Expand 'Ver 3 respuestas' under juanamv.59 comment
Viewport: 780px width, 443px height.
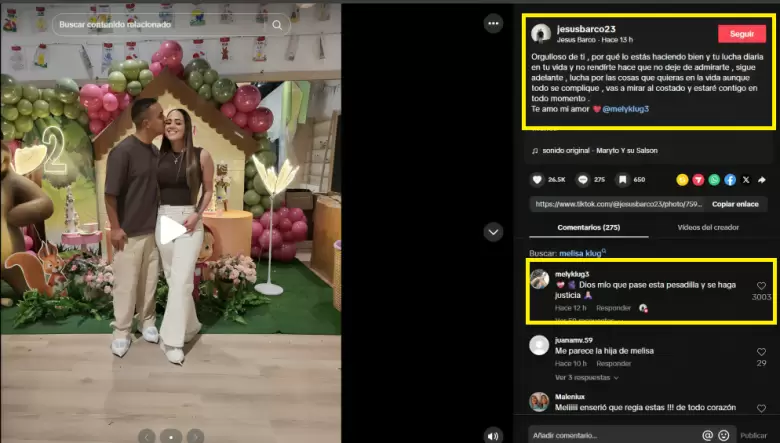point(585,378)
